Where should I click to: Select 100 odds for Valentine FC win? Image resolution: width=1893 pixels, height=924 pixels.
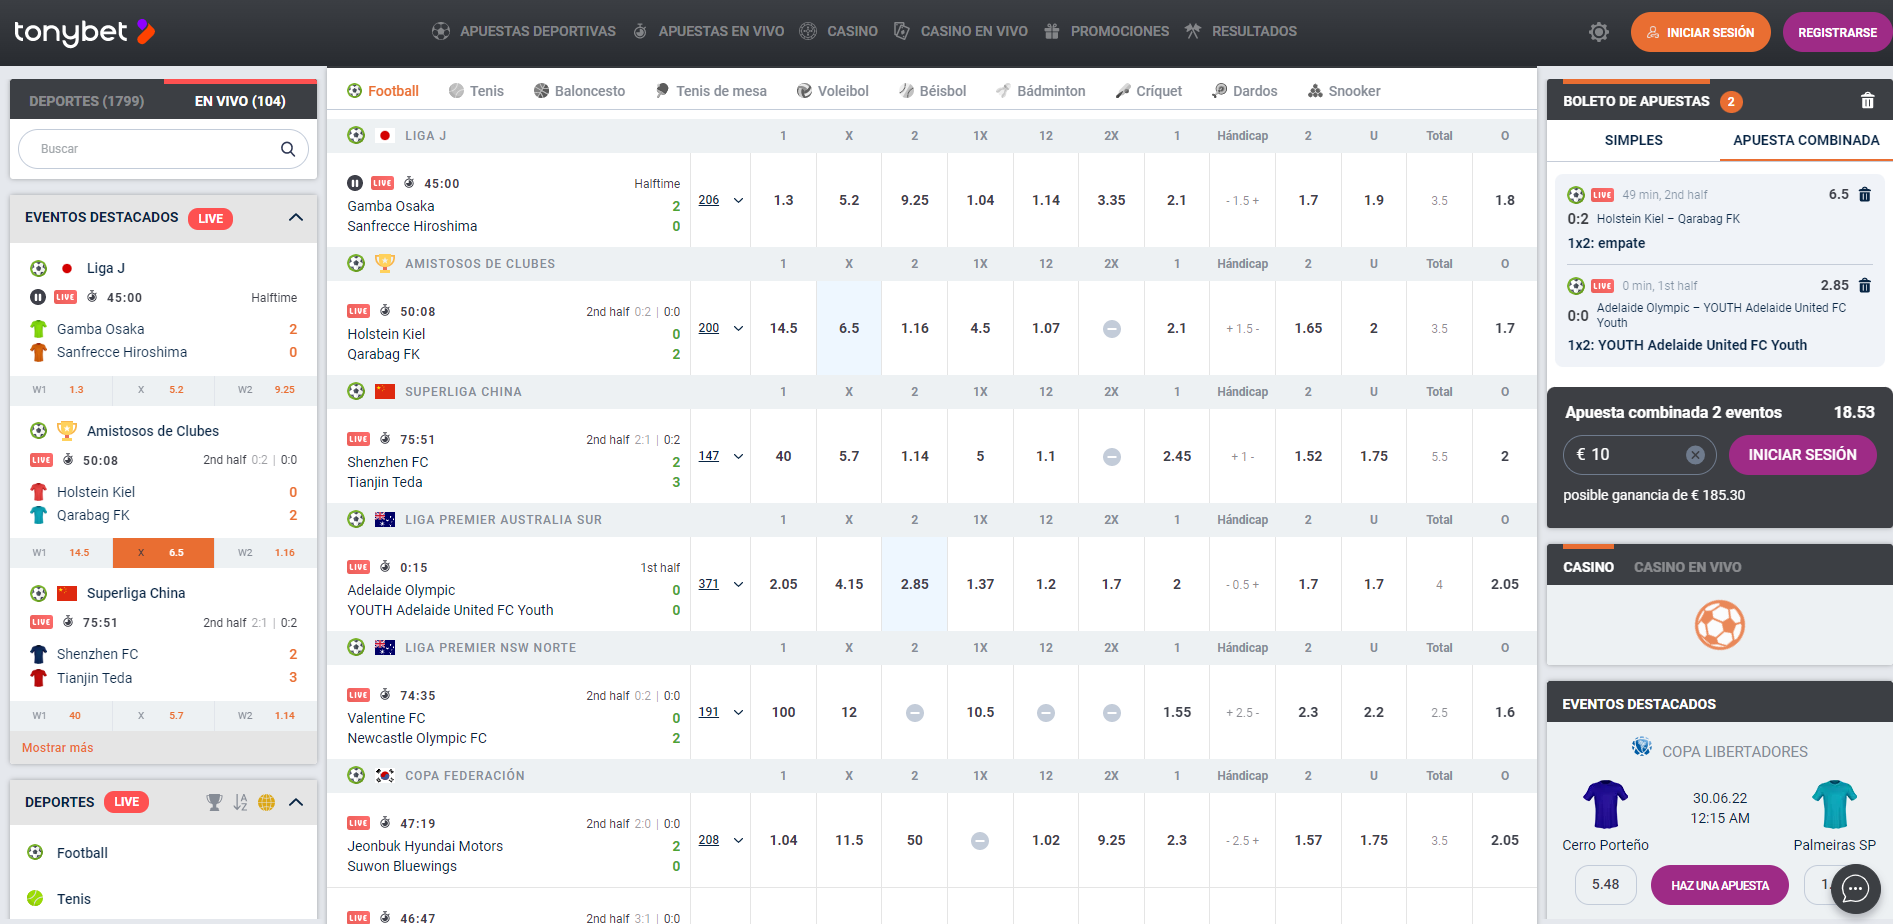[x=783, y=712]
